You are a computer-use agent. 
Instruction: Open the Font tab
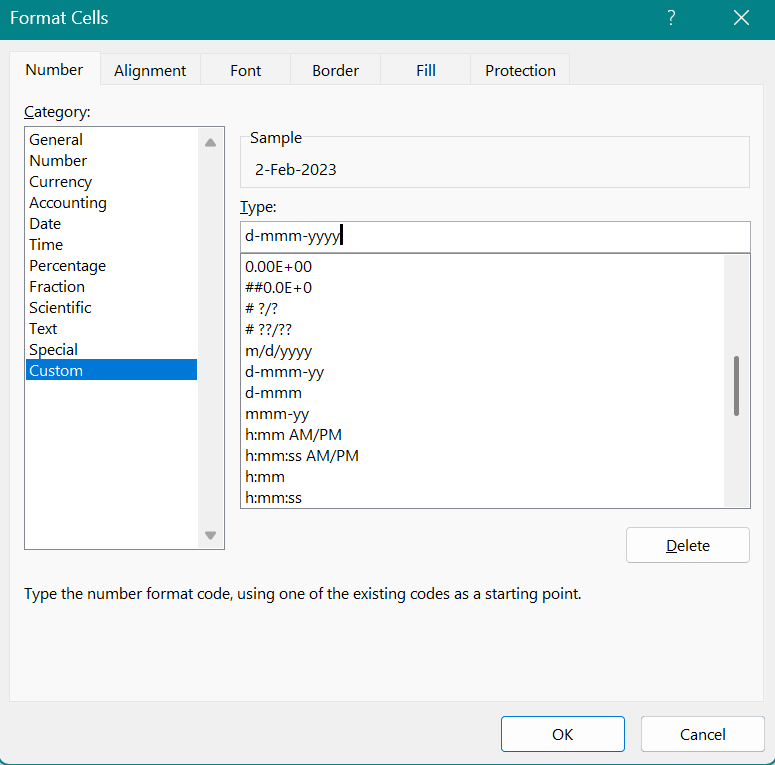(246, 71)
